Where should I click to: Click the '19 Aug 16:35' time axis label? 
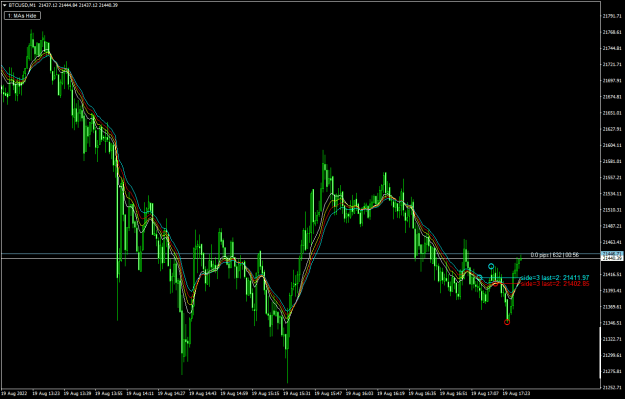(x=423, y=393)
